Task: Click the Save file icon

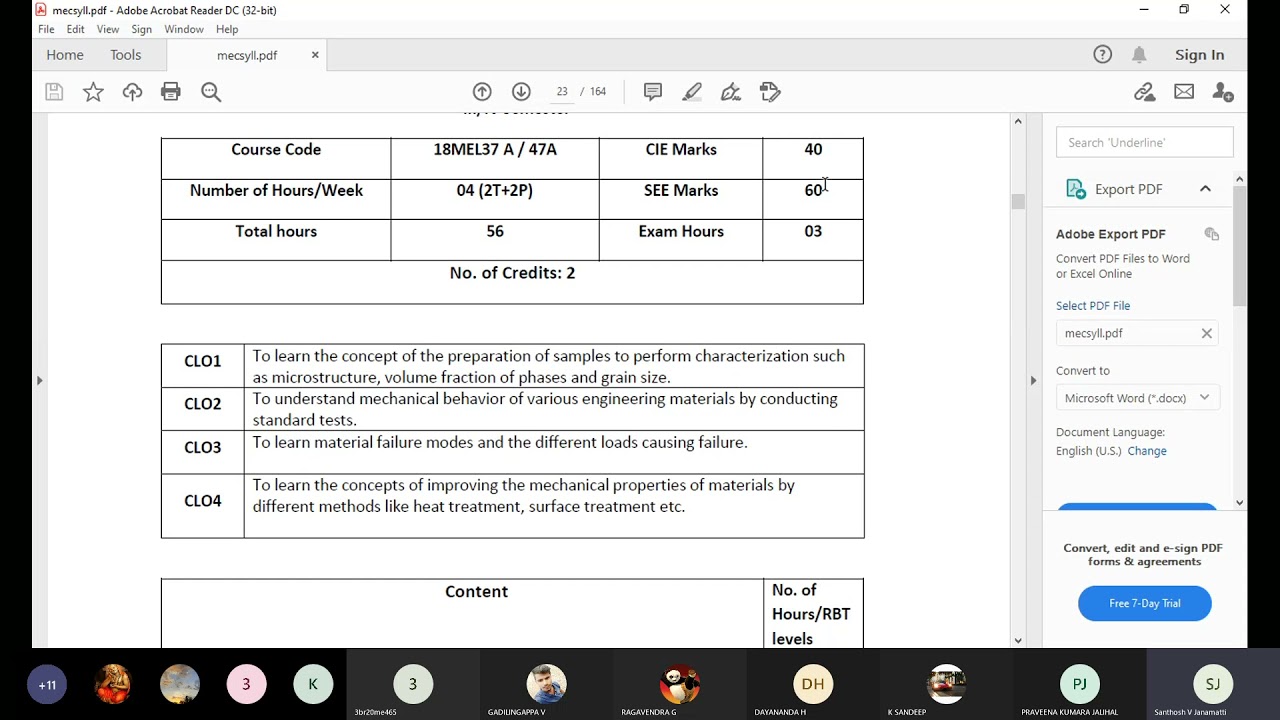Action: pos(54,92)
